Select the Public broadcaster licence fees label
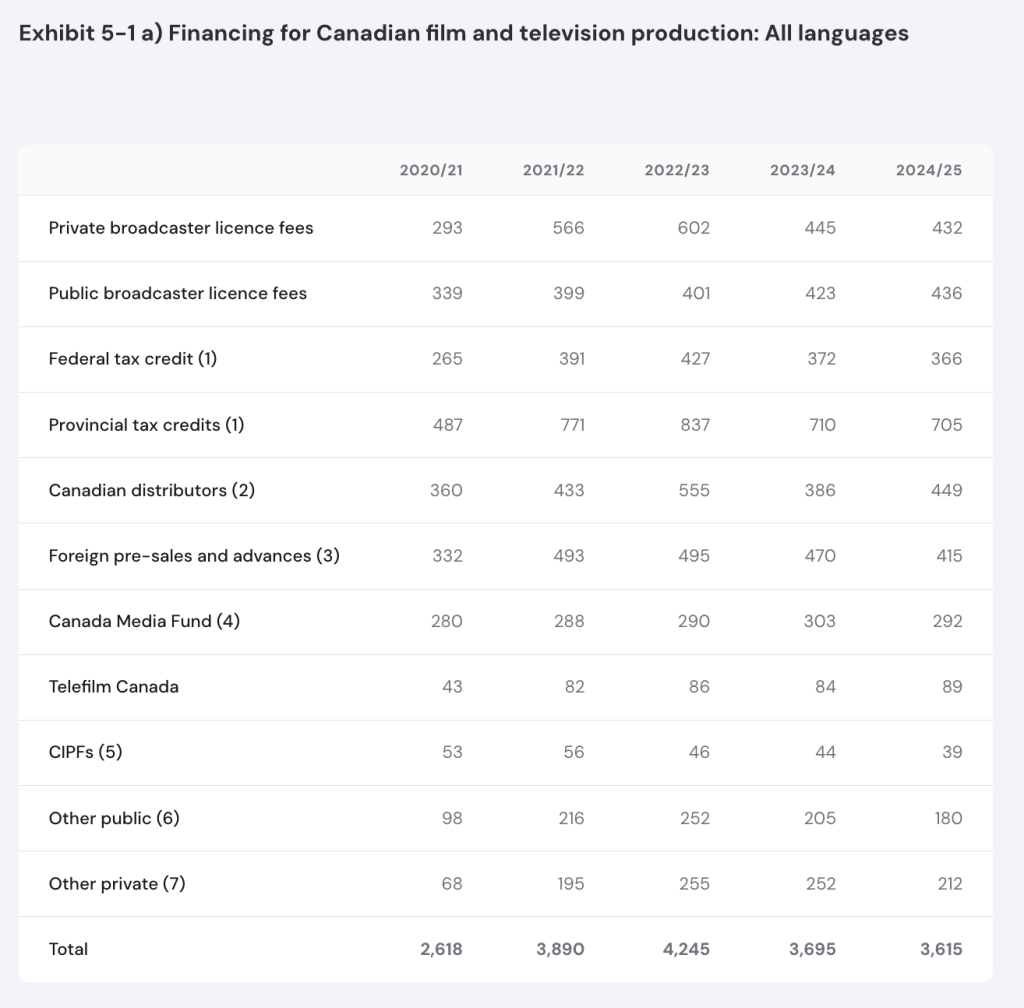The image size is (1024, 1008). coord(178,294)
